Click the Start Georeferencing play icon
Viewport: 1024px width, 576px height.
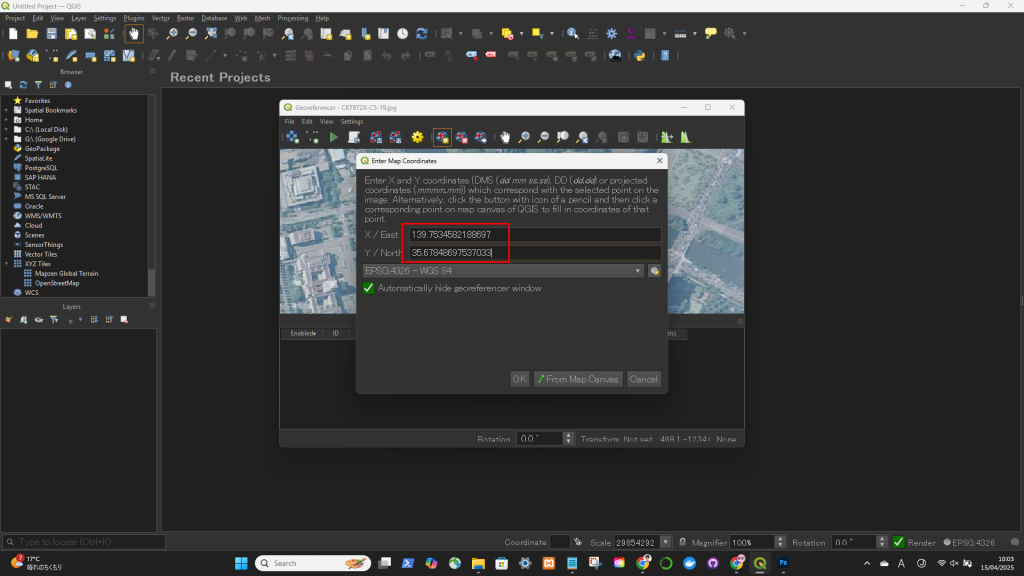coord(334,137)
